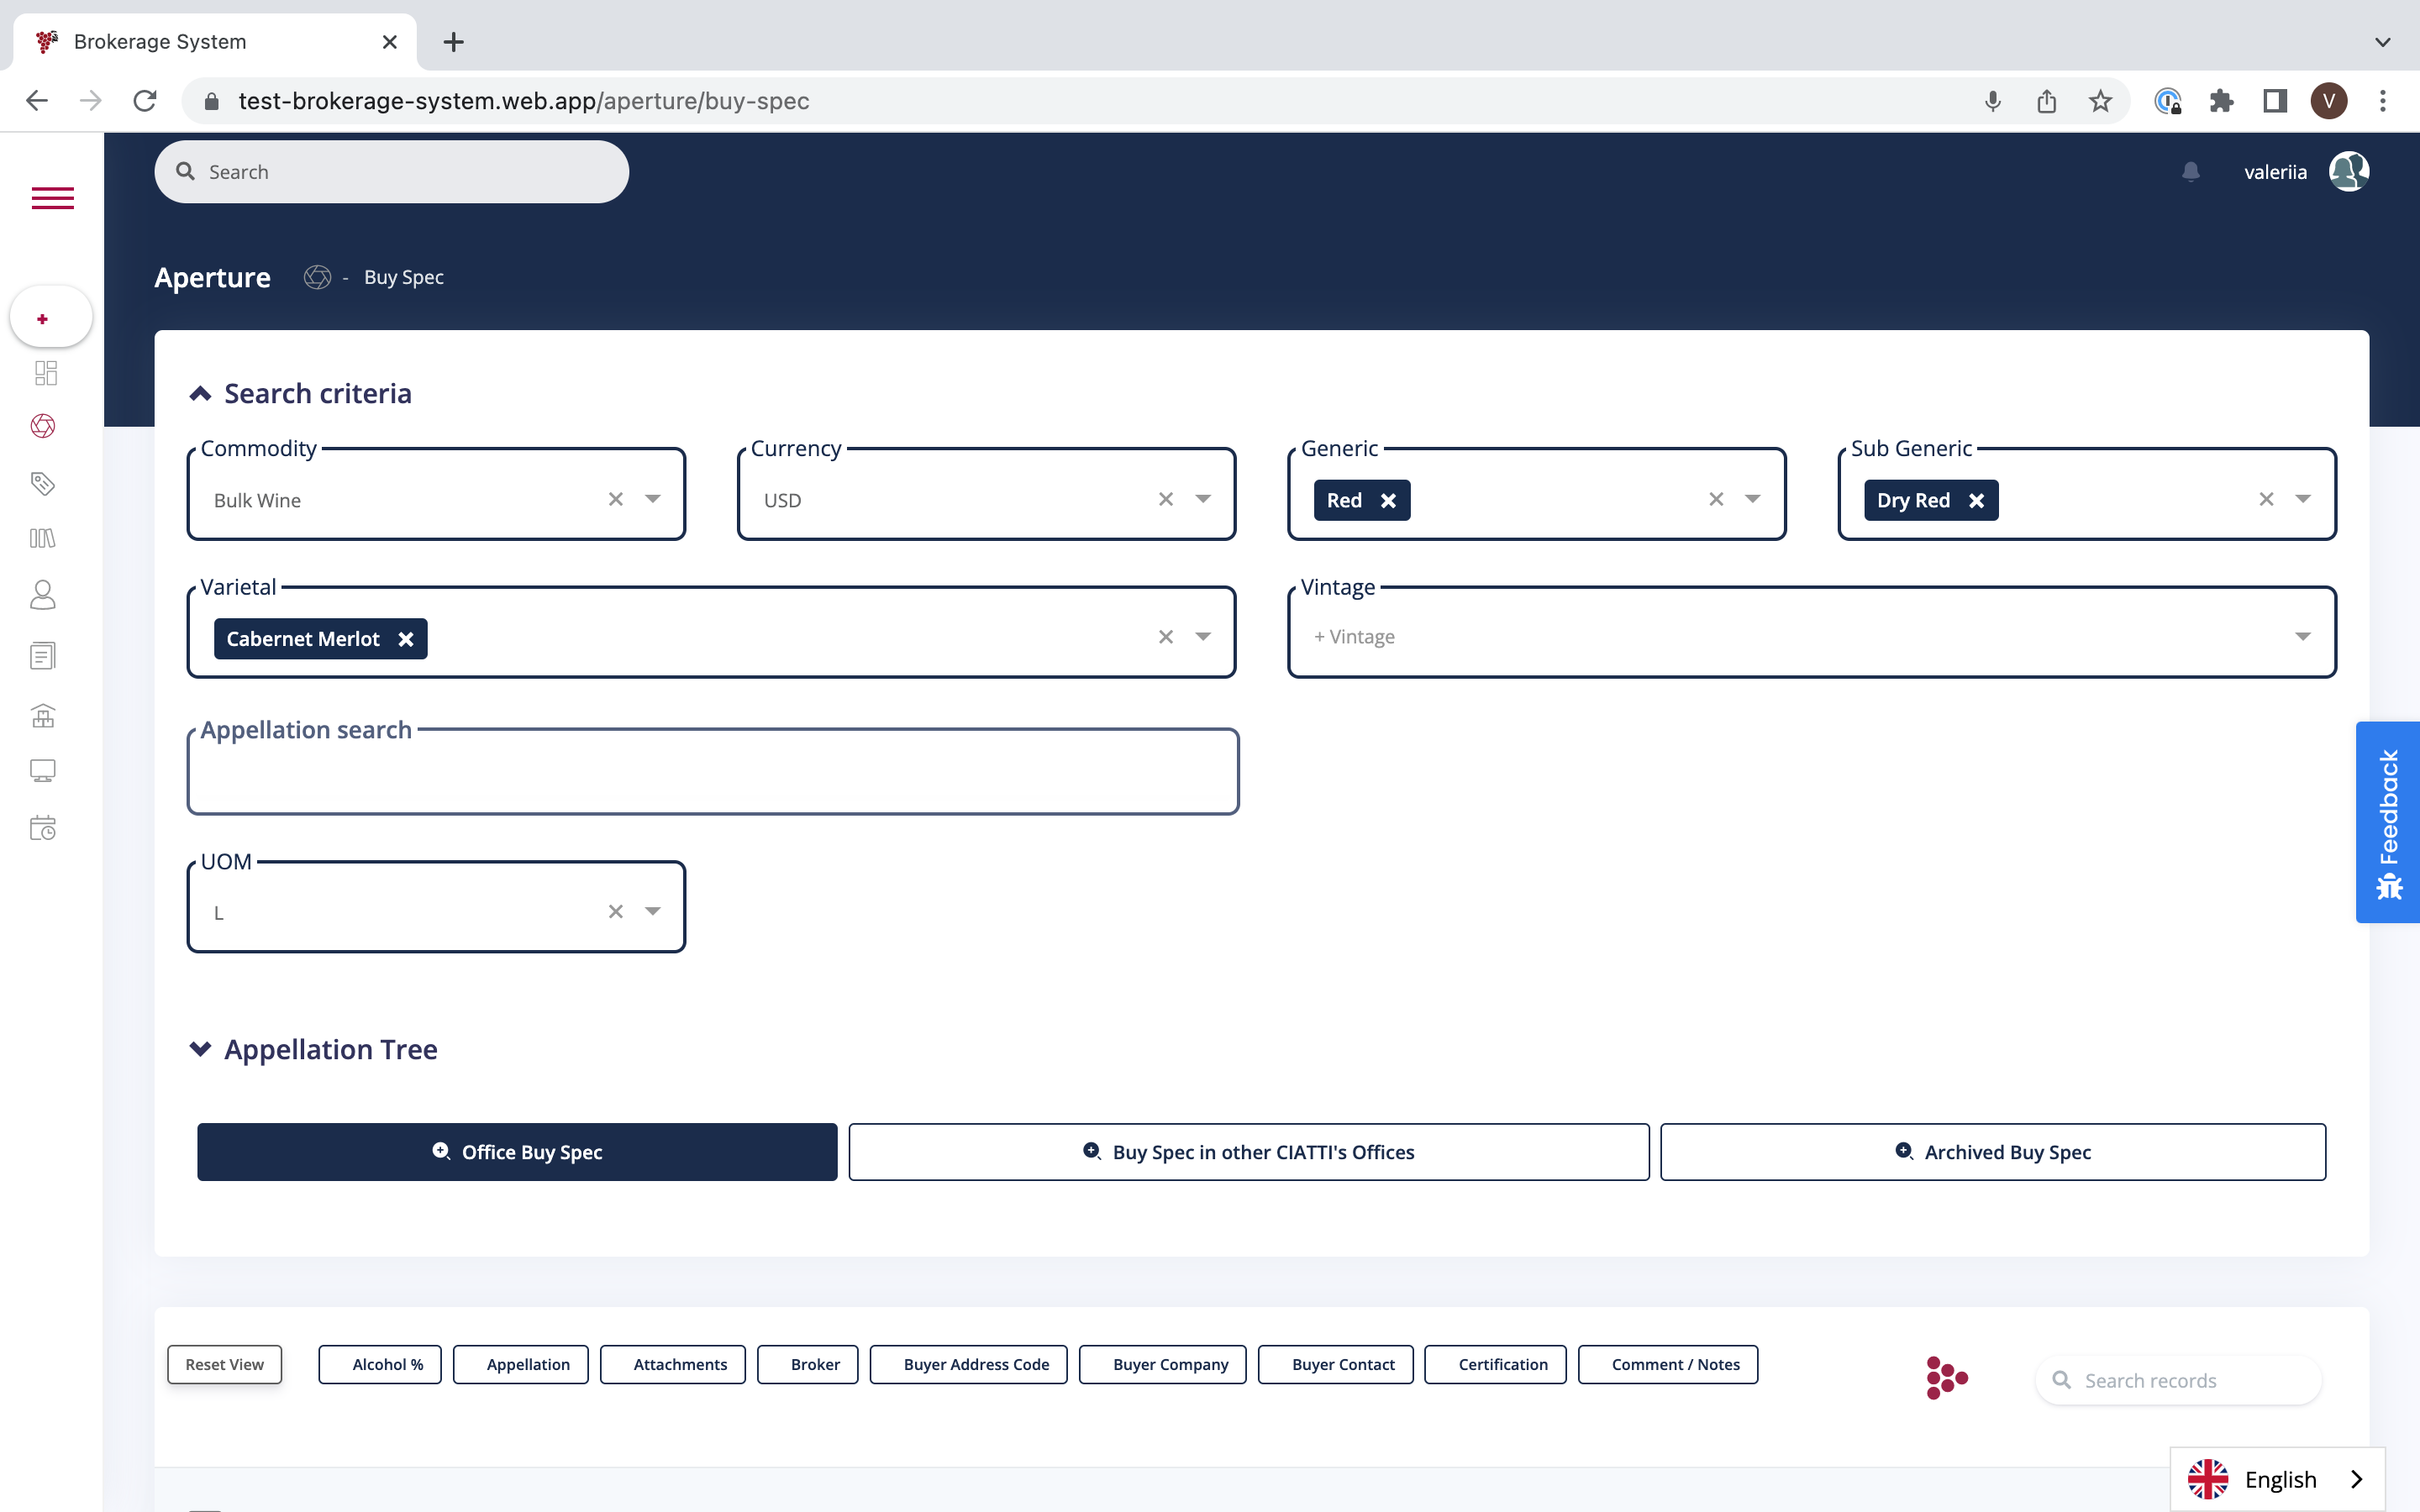Image resolution: width=2420 pixels, height=1512 pixels.
Task: Select the Archived Buy Spec tab
Action: pyautogui.click(x=1993, y=1152)
